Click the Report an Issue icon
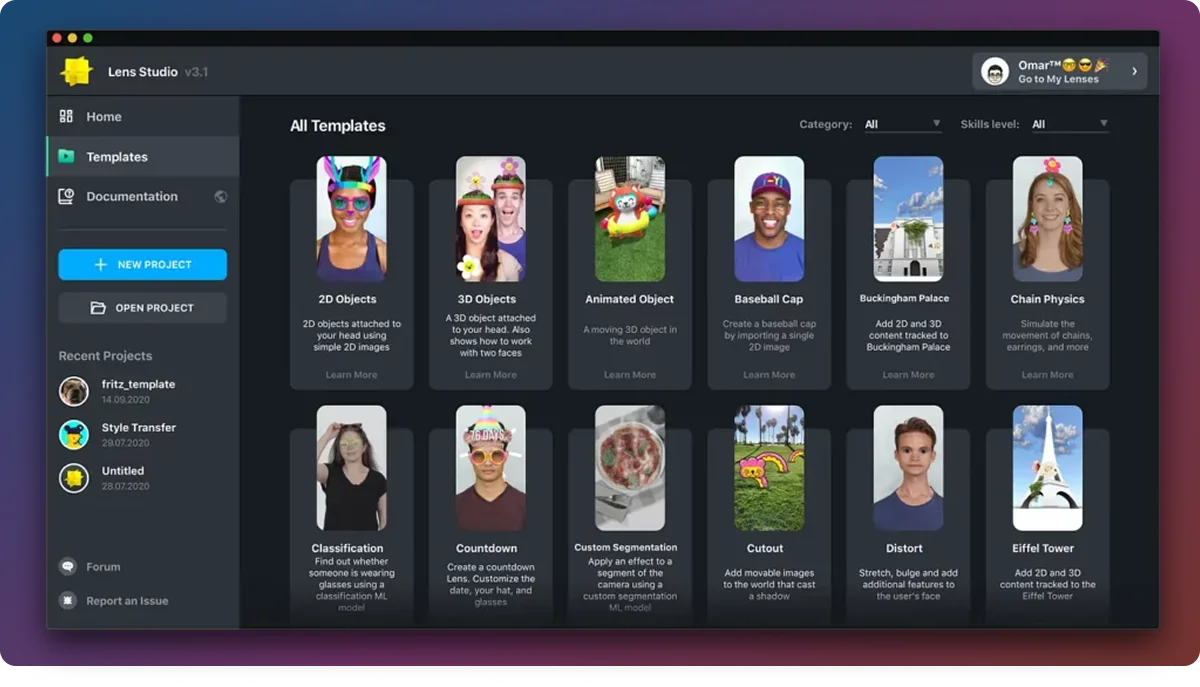The image size is (1200, 687). click(x=68, y=601)
